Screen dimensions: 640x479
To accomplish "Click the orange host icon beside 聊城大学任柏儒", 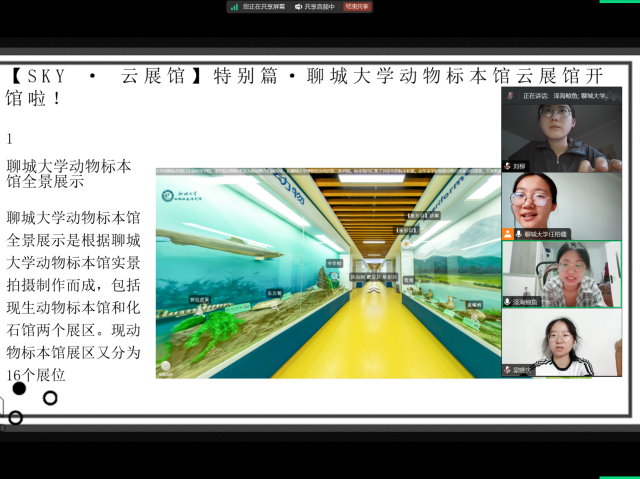I will 507,234.
